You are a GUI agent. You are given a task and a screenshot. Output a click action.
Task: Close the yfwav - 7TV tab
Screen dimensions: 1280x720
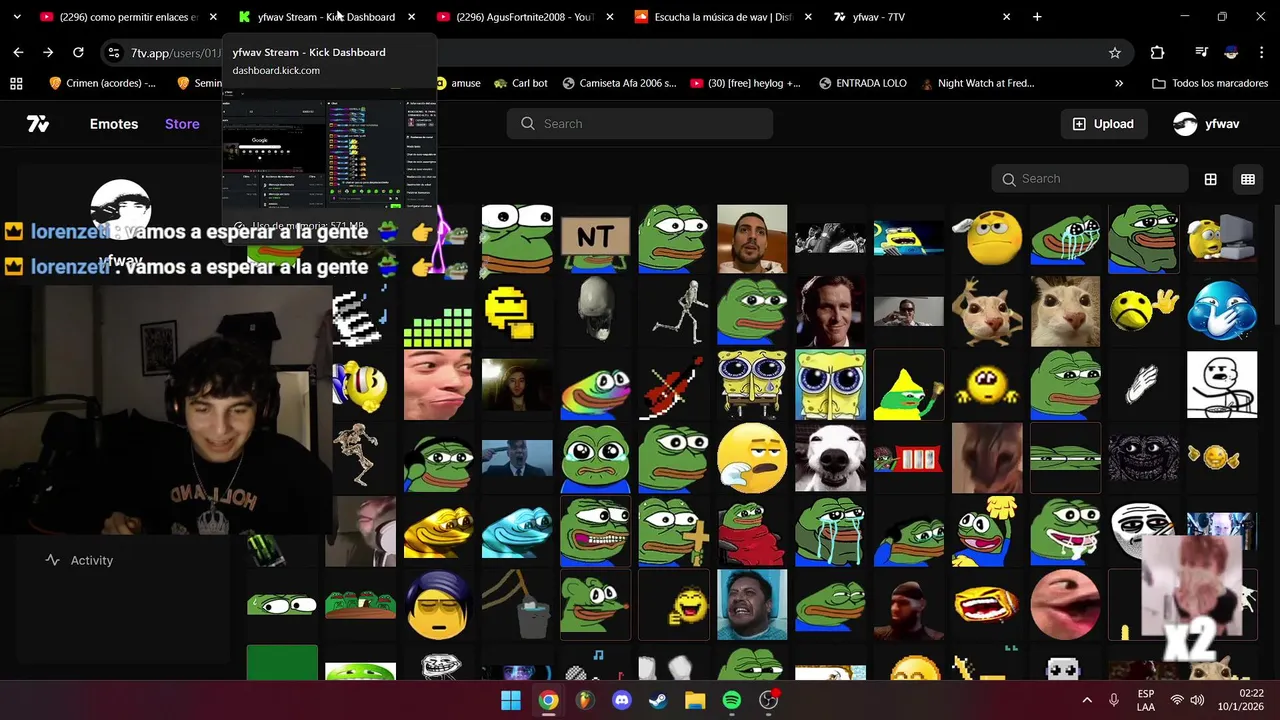pyautogui.click(x=1006, y=17)
